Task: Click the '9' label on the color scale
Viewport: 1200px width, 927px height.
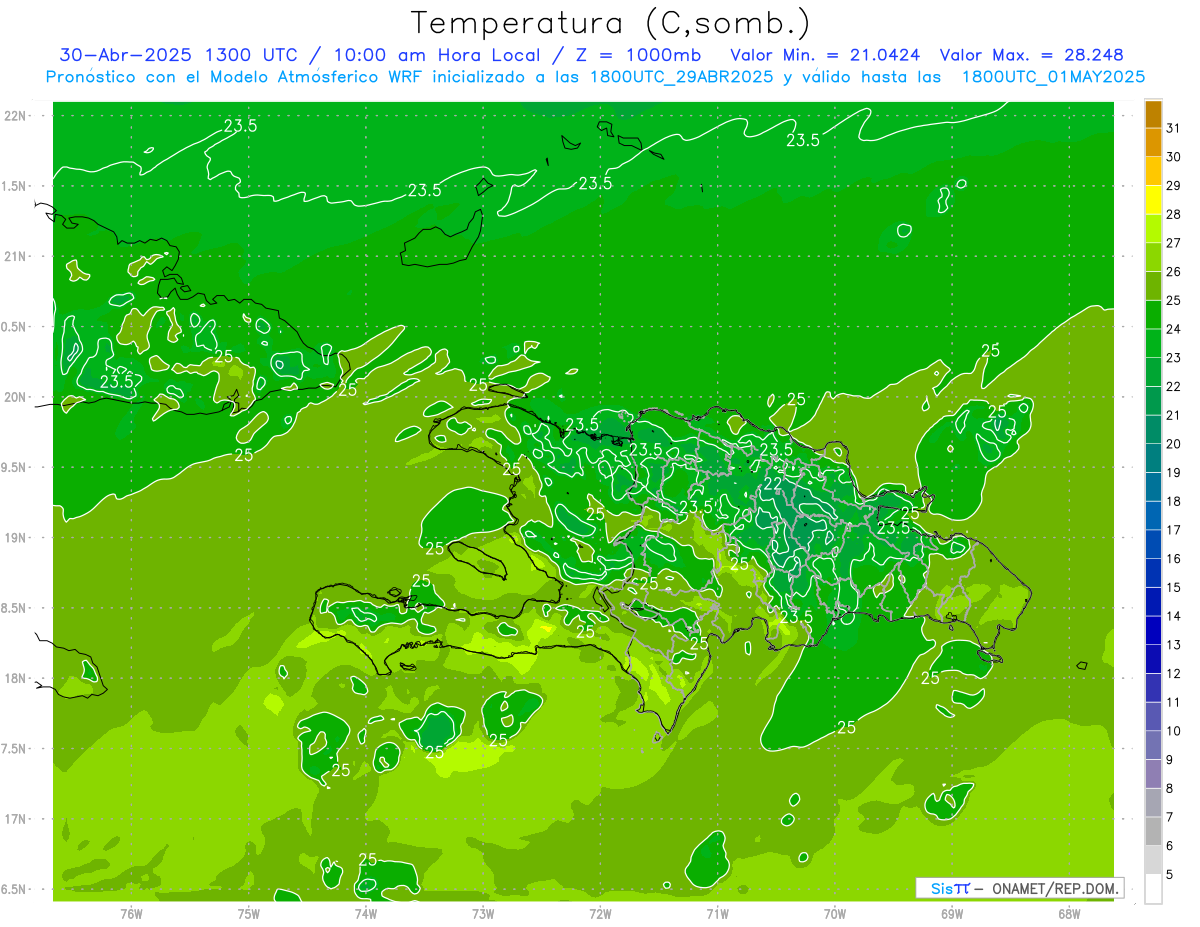Action: coord(1170,760)
